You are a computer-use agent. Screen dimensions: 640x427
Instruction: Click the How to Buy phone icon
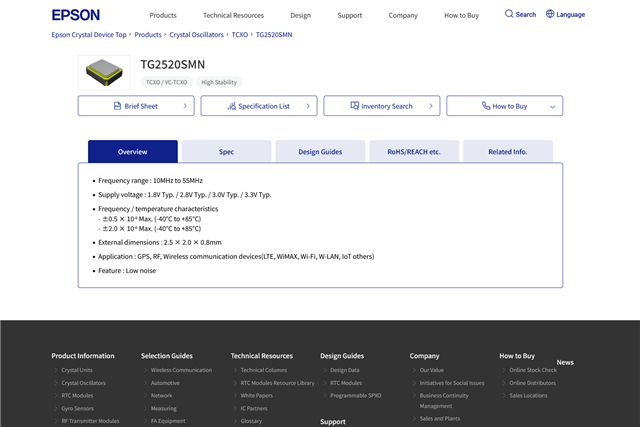point(486,106)
